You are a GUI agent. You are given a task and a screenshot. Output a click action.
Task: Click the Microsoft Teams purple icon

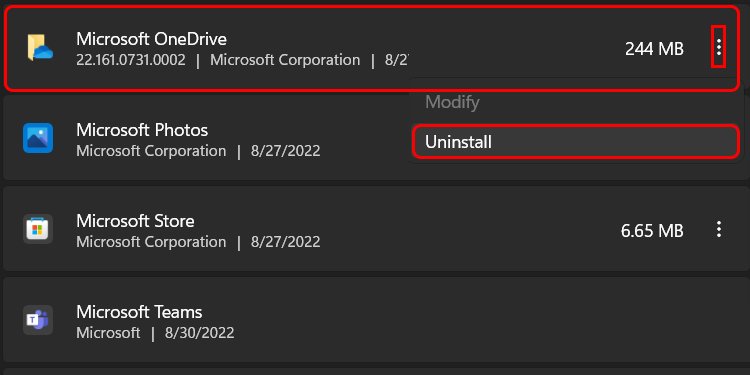click(x=38, y=320)
